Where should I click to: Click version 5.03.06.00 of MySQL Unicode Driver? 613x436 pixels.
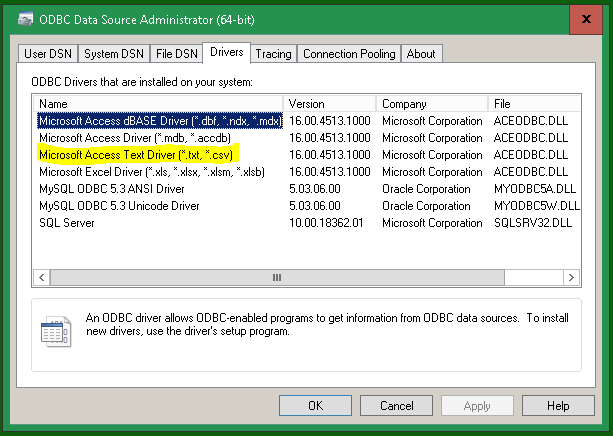315,206
